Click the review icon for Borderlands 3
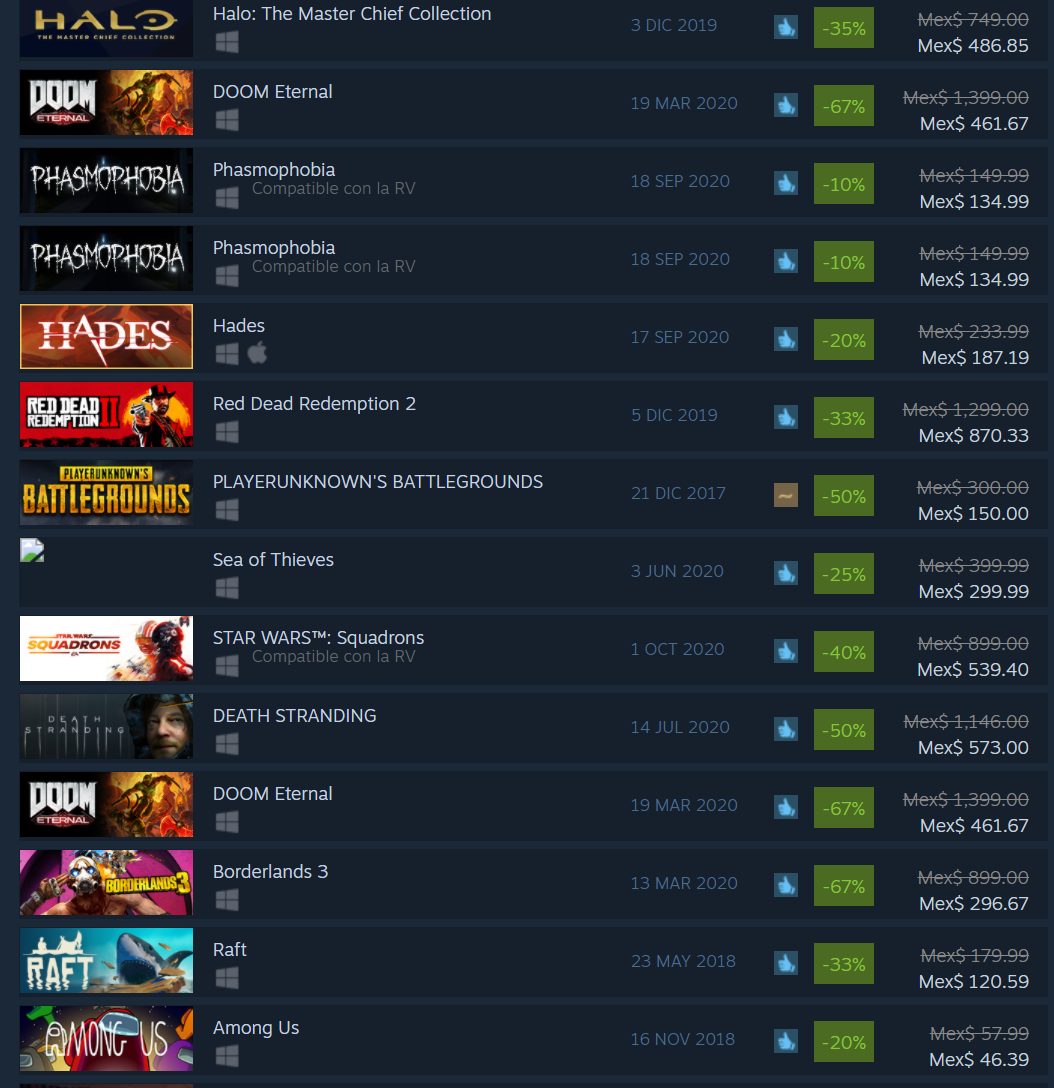The width and height of the screenshot is (1054, 1088). click(x=785, y=885)
